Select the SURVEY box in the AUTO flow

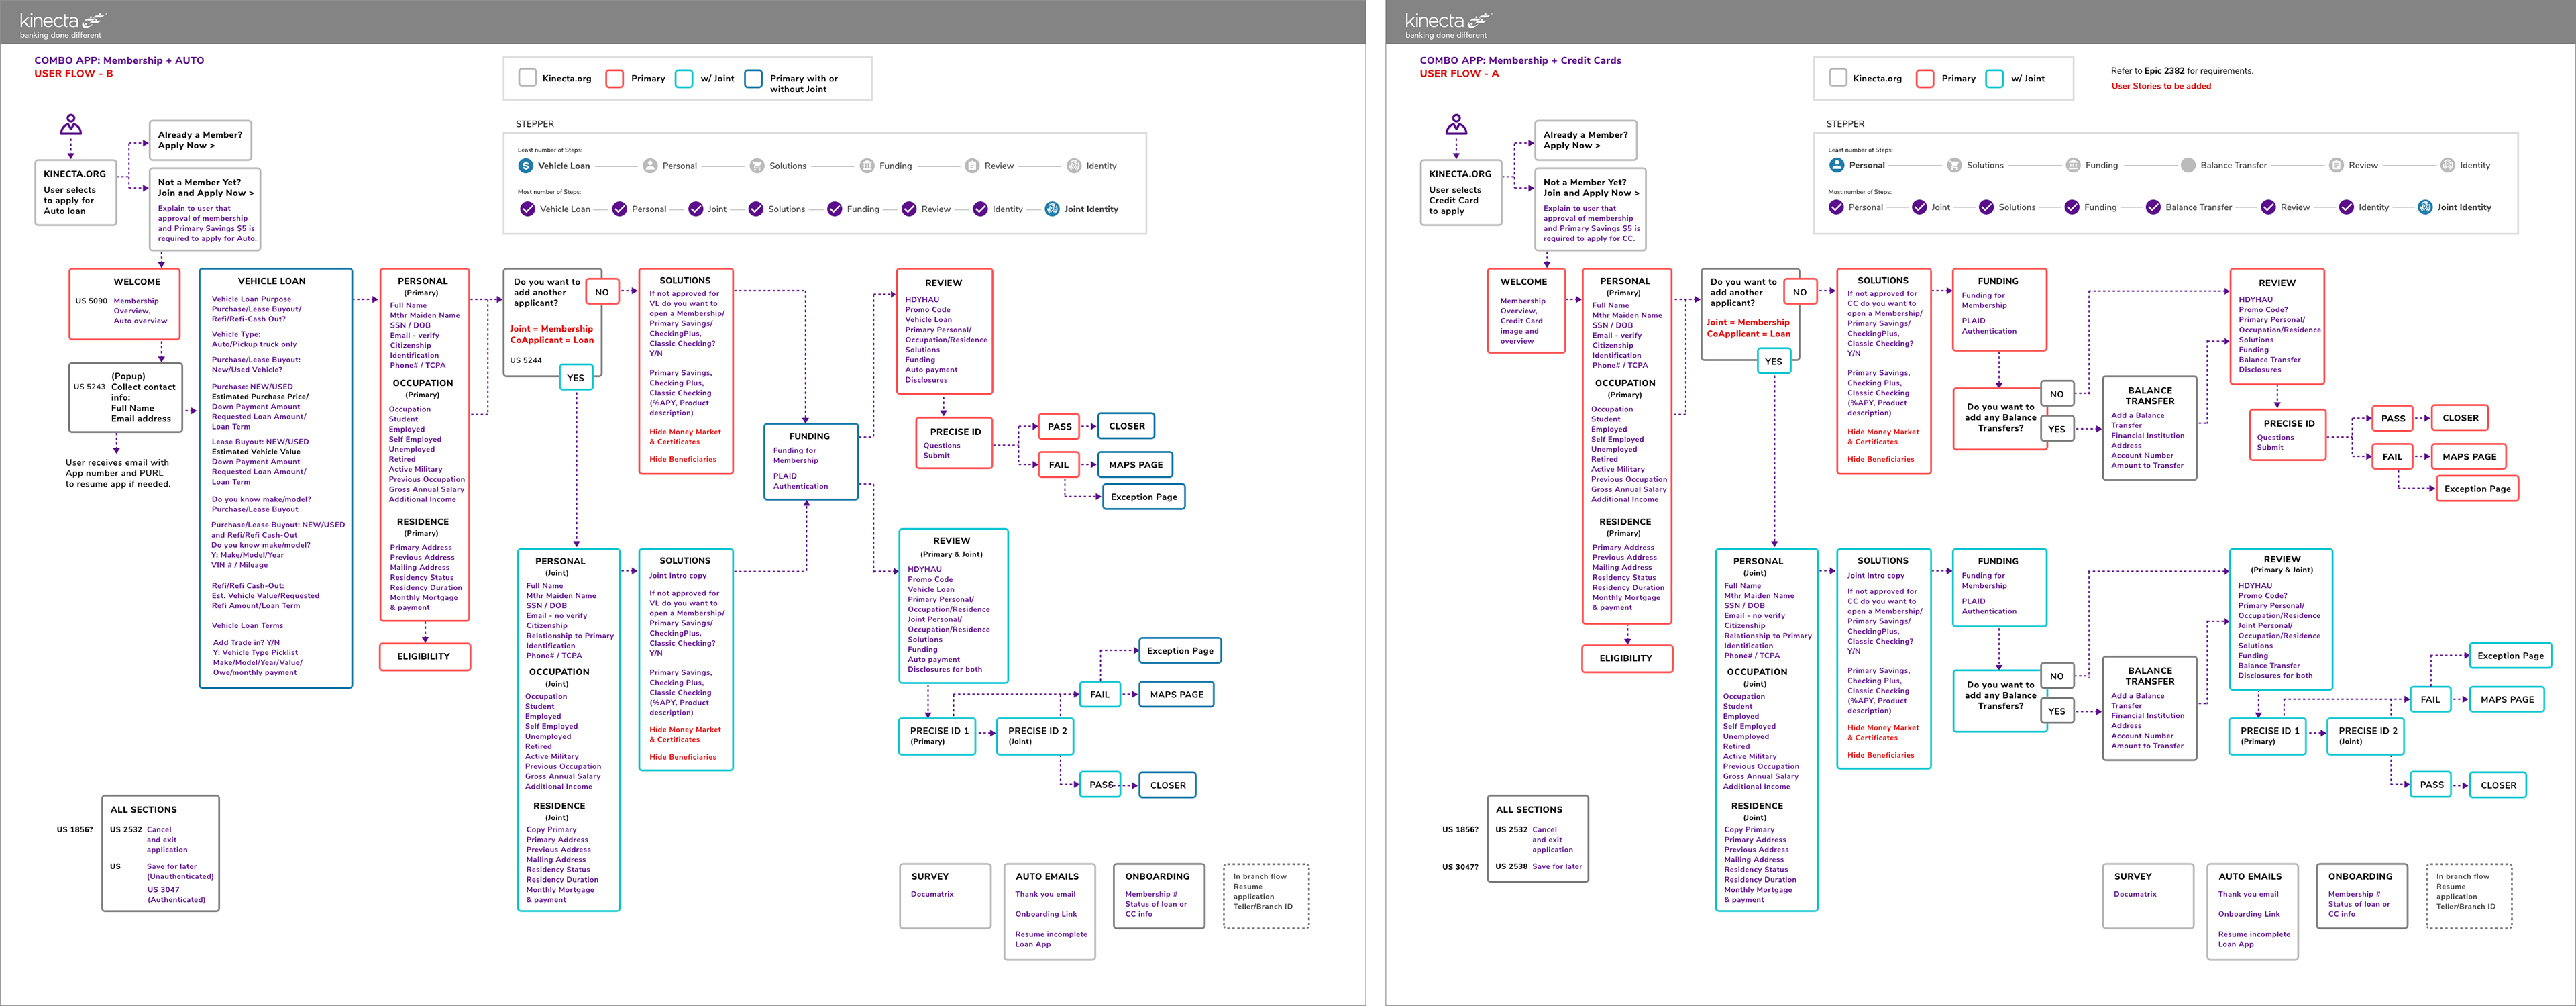tap(945, 896)
